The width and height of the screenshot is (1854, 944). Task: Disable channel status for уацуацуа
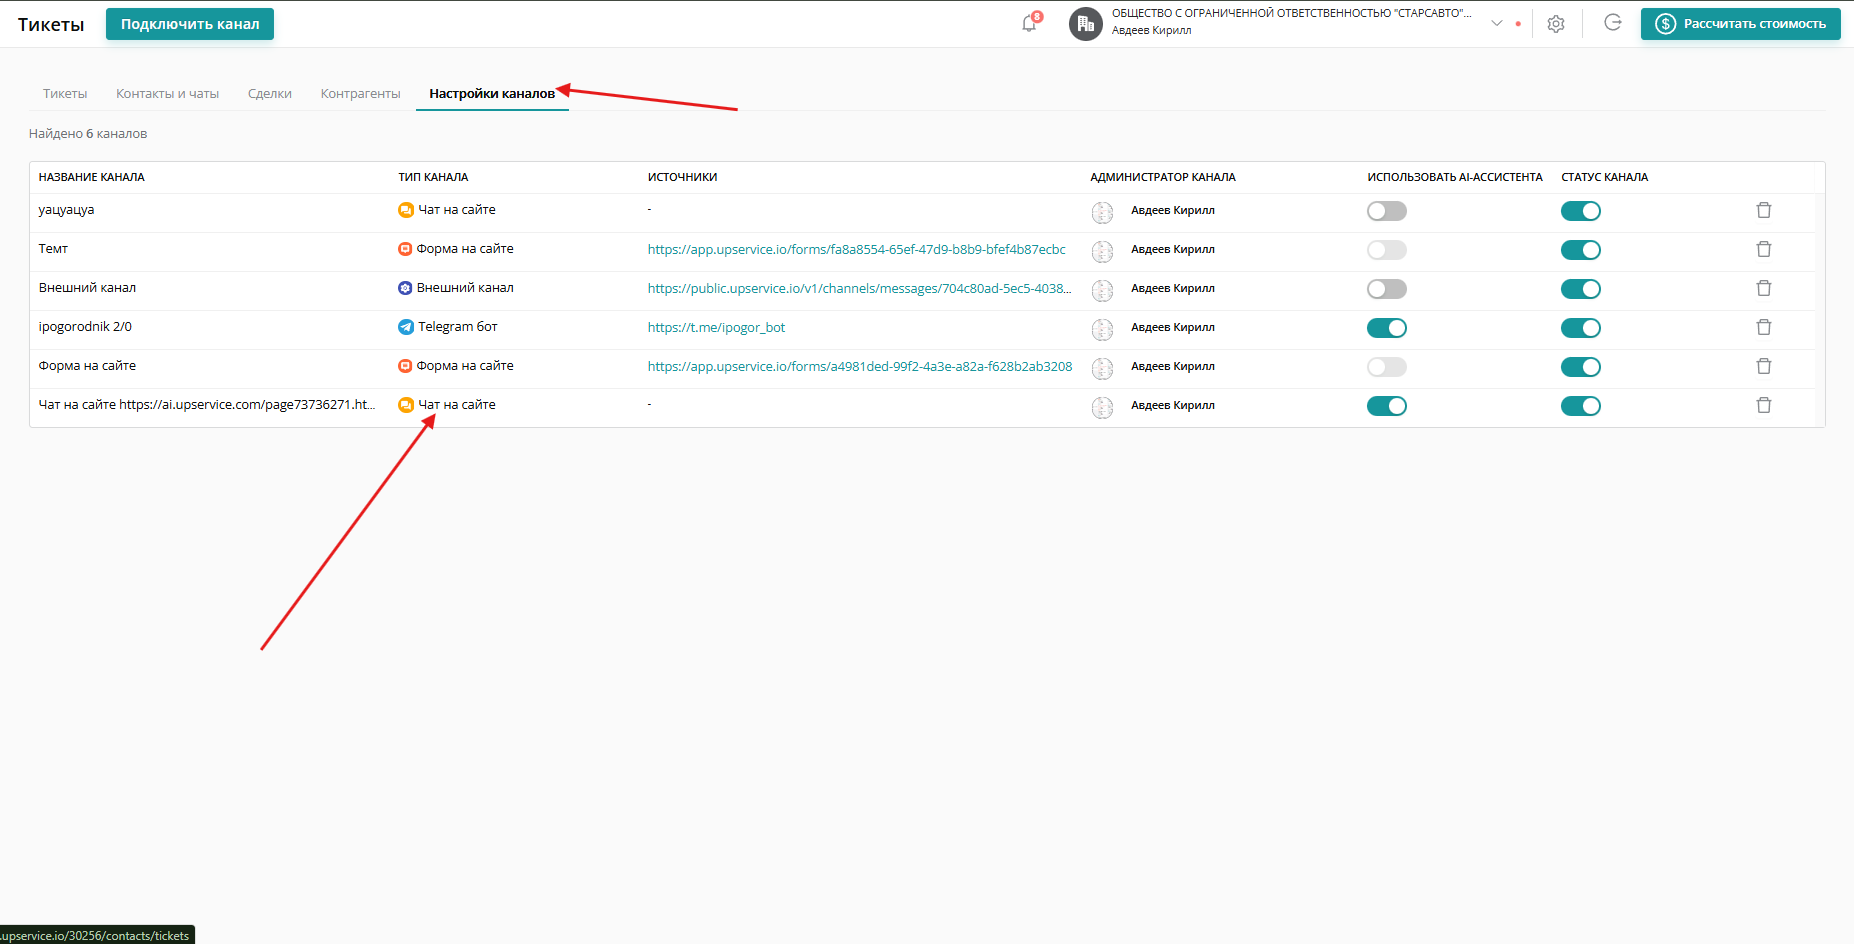pyautogui.click(x=1581, y=211)
